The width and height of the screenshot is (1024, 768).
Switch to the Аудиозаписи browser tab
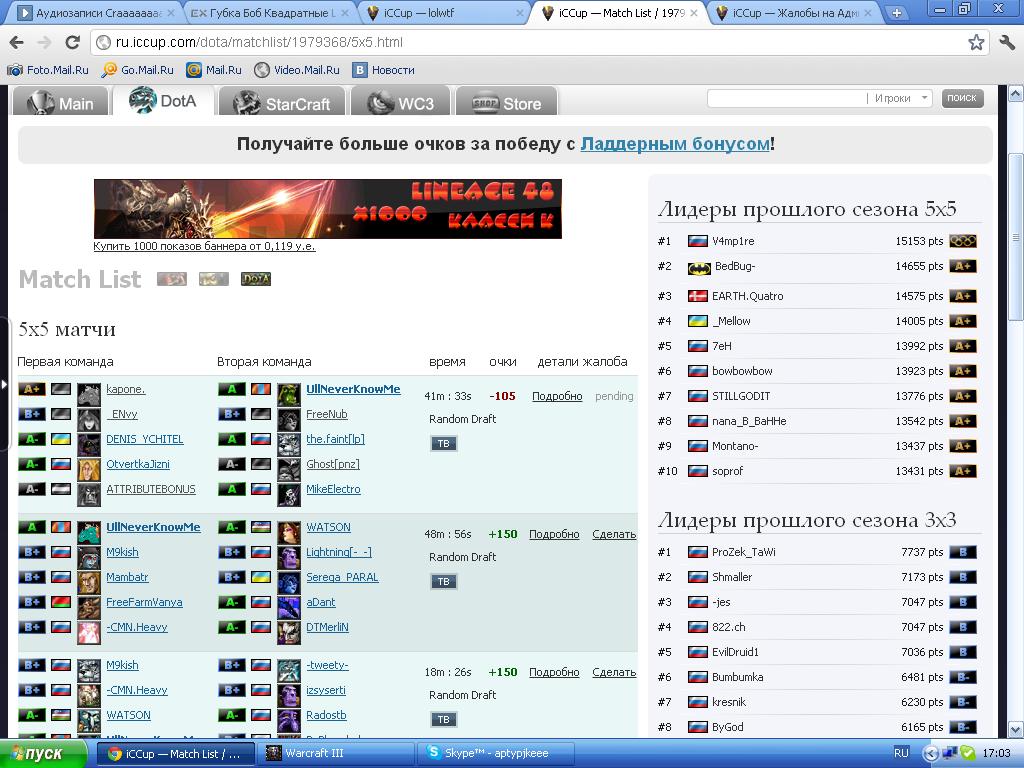point(96,12)
